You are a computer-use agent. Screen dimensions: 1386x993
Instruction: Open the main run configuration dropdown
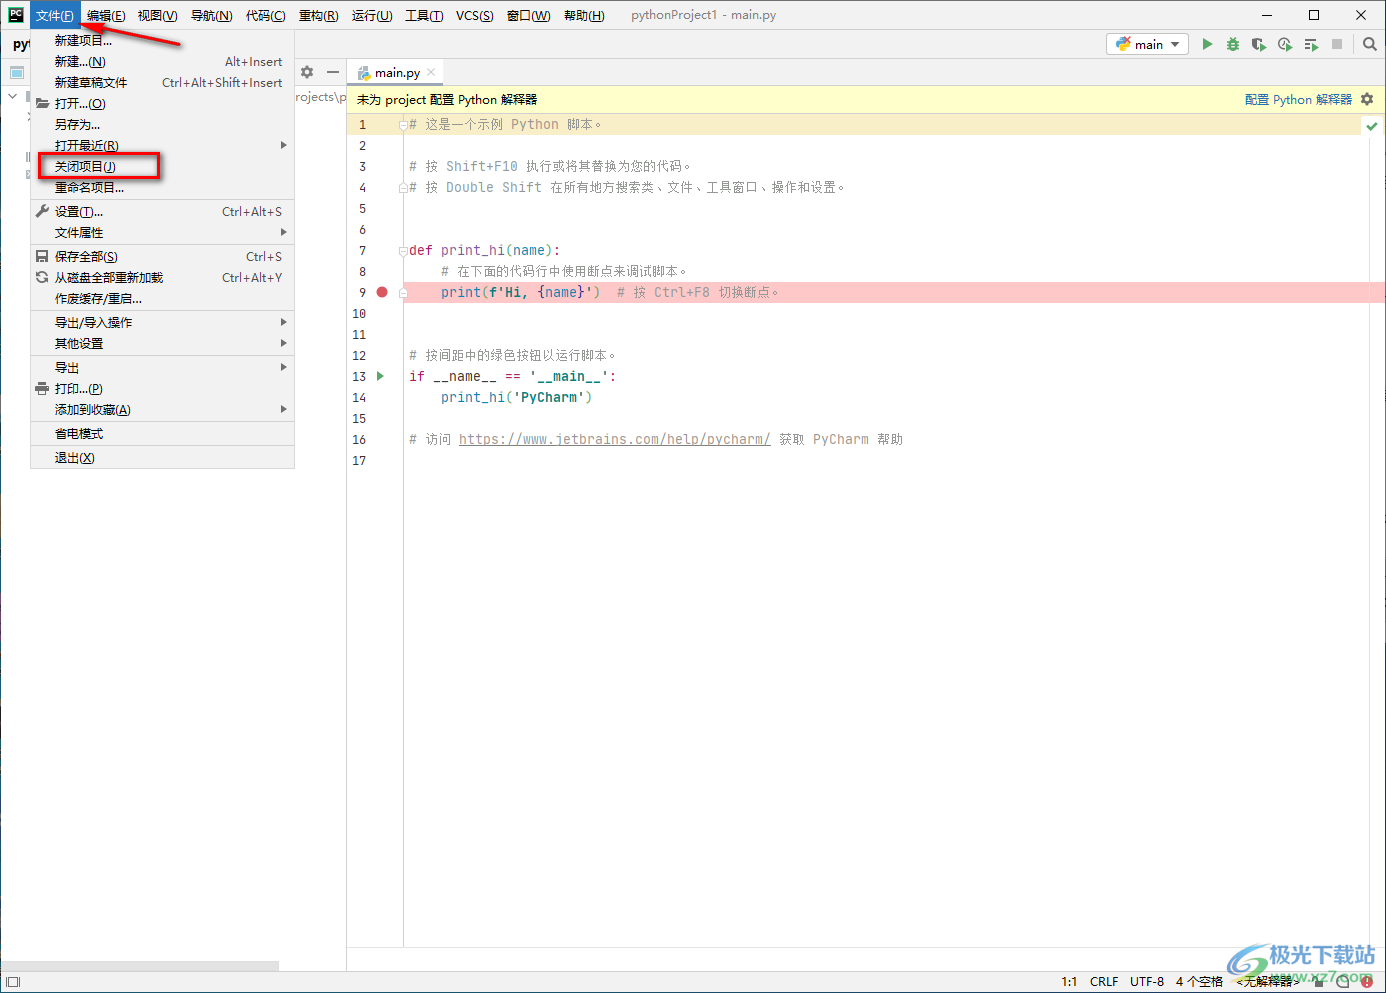coord(1147,44)
